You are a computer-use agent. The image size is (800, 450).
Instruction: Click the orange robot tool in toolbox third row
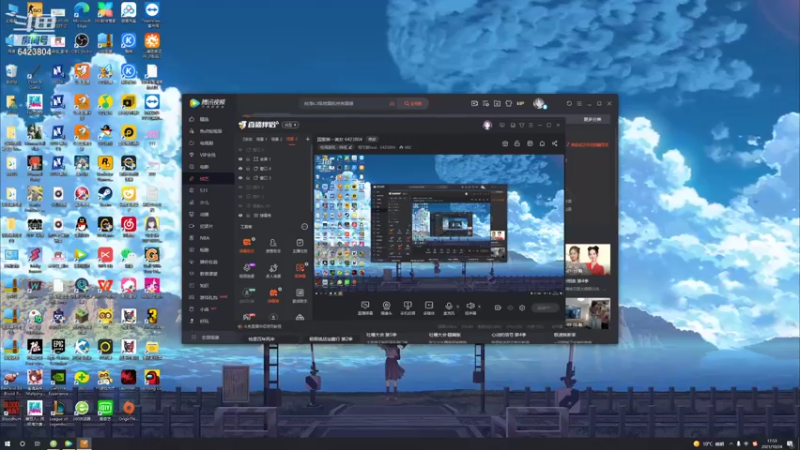click(273, 295)
